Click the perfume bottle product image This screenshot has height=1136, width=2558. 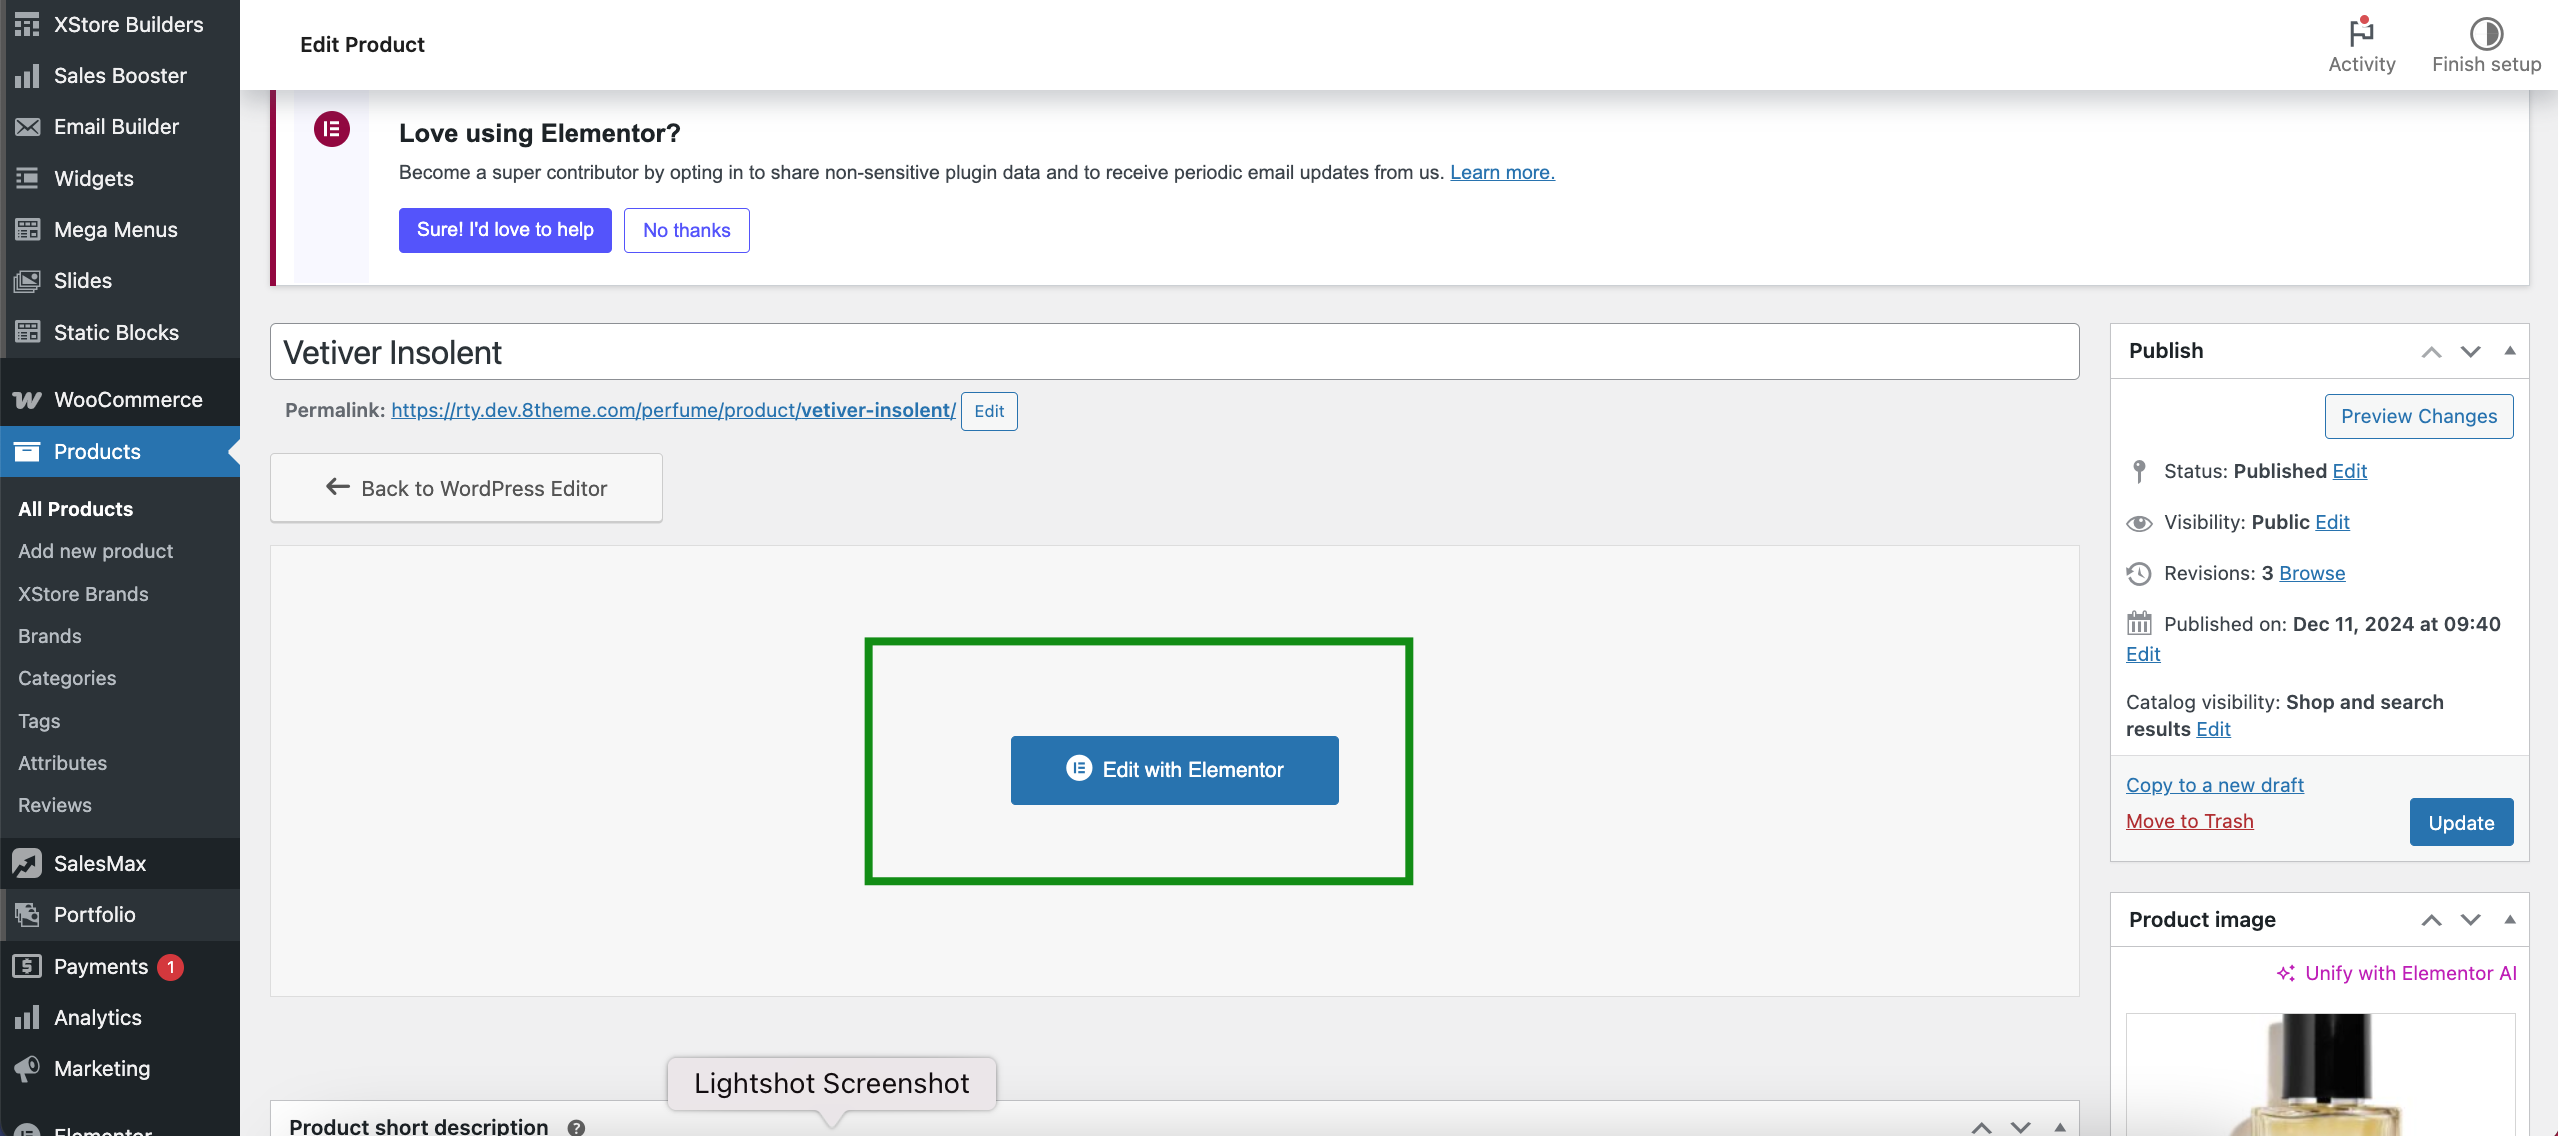point(2320,1075)
